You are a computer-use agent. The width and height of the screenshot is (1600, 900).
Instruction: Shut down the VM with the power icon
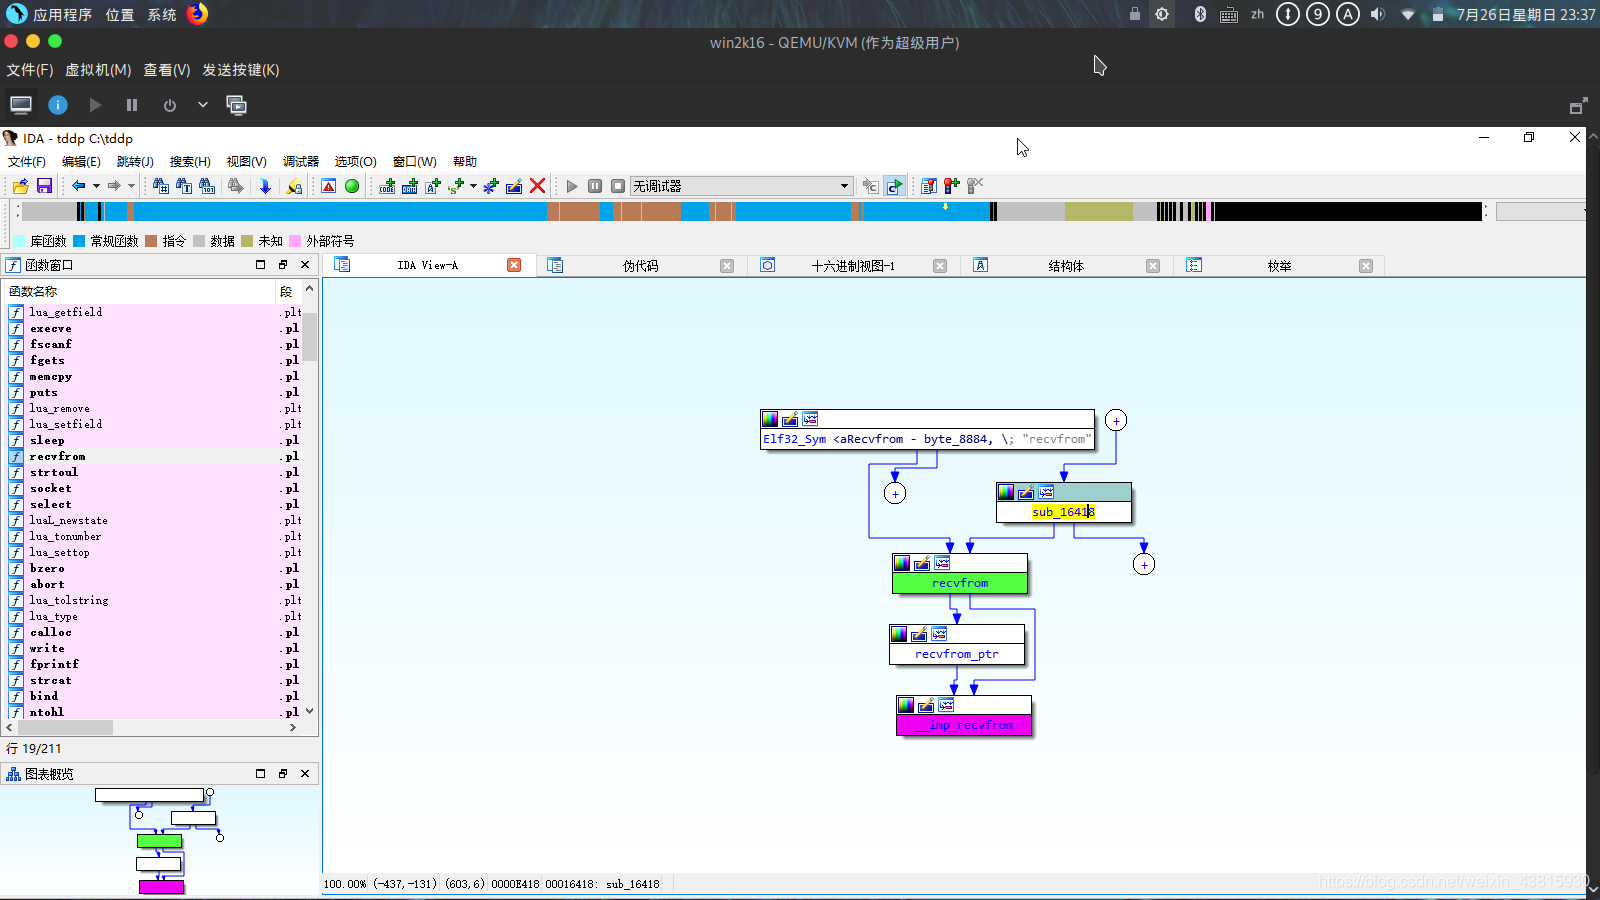coord(170,105)
